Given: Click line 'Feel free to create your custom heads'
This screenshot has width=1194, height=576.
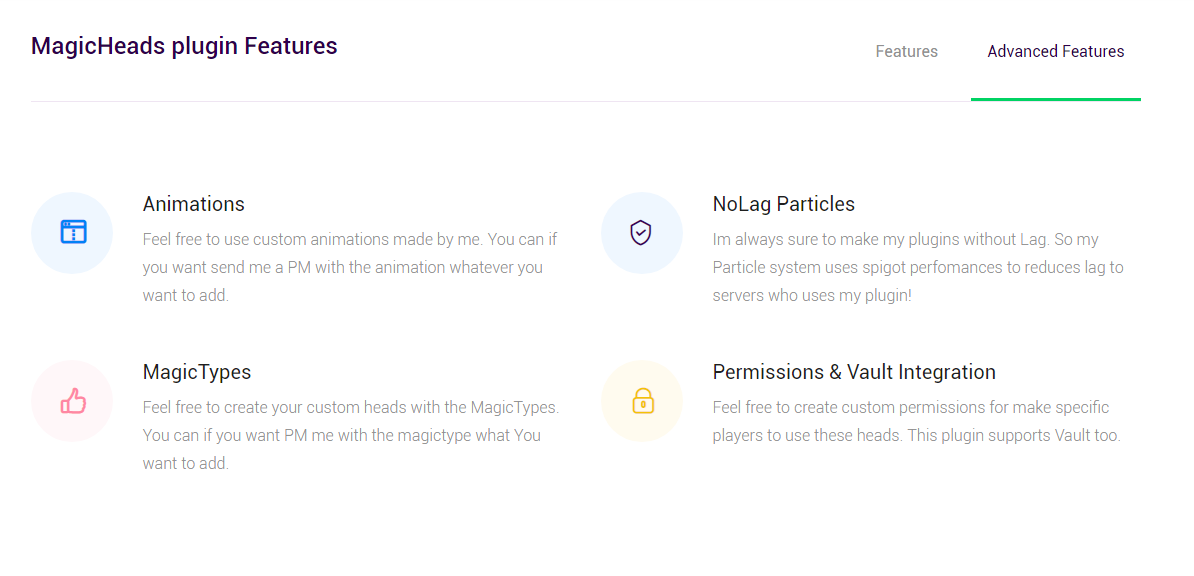Looking at the screenshot, I should [x=351, y=408].
